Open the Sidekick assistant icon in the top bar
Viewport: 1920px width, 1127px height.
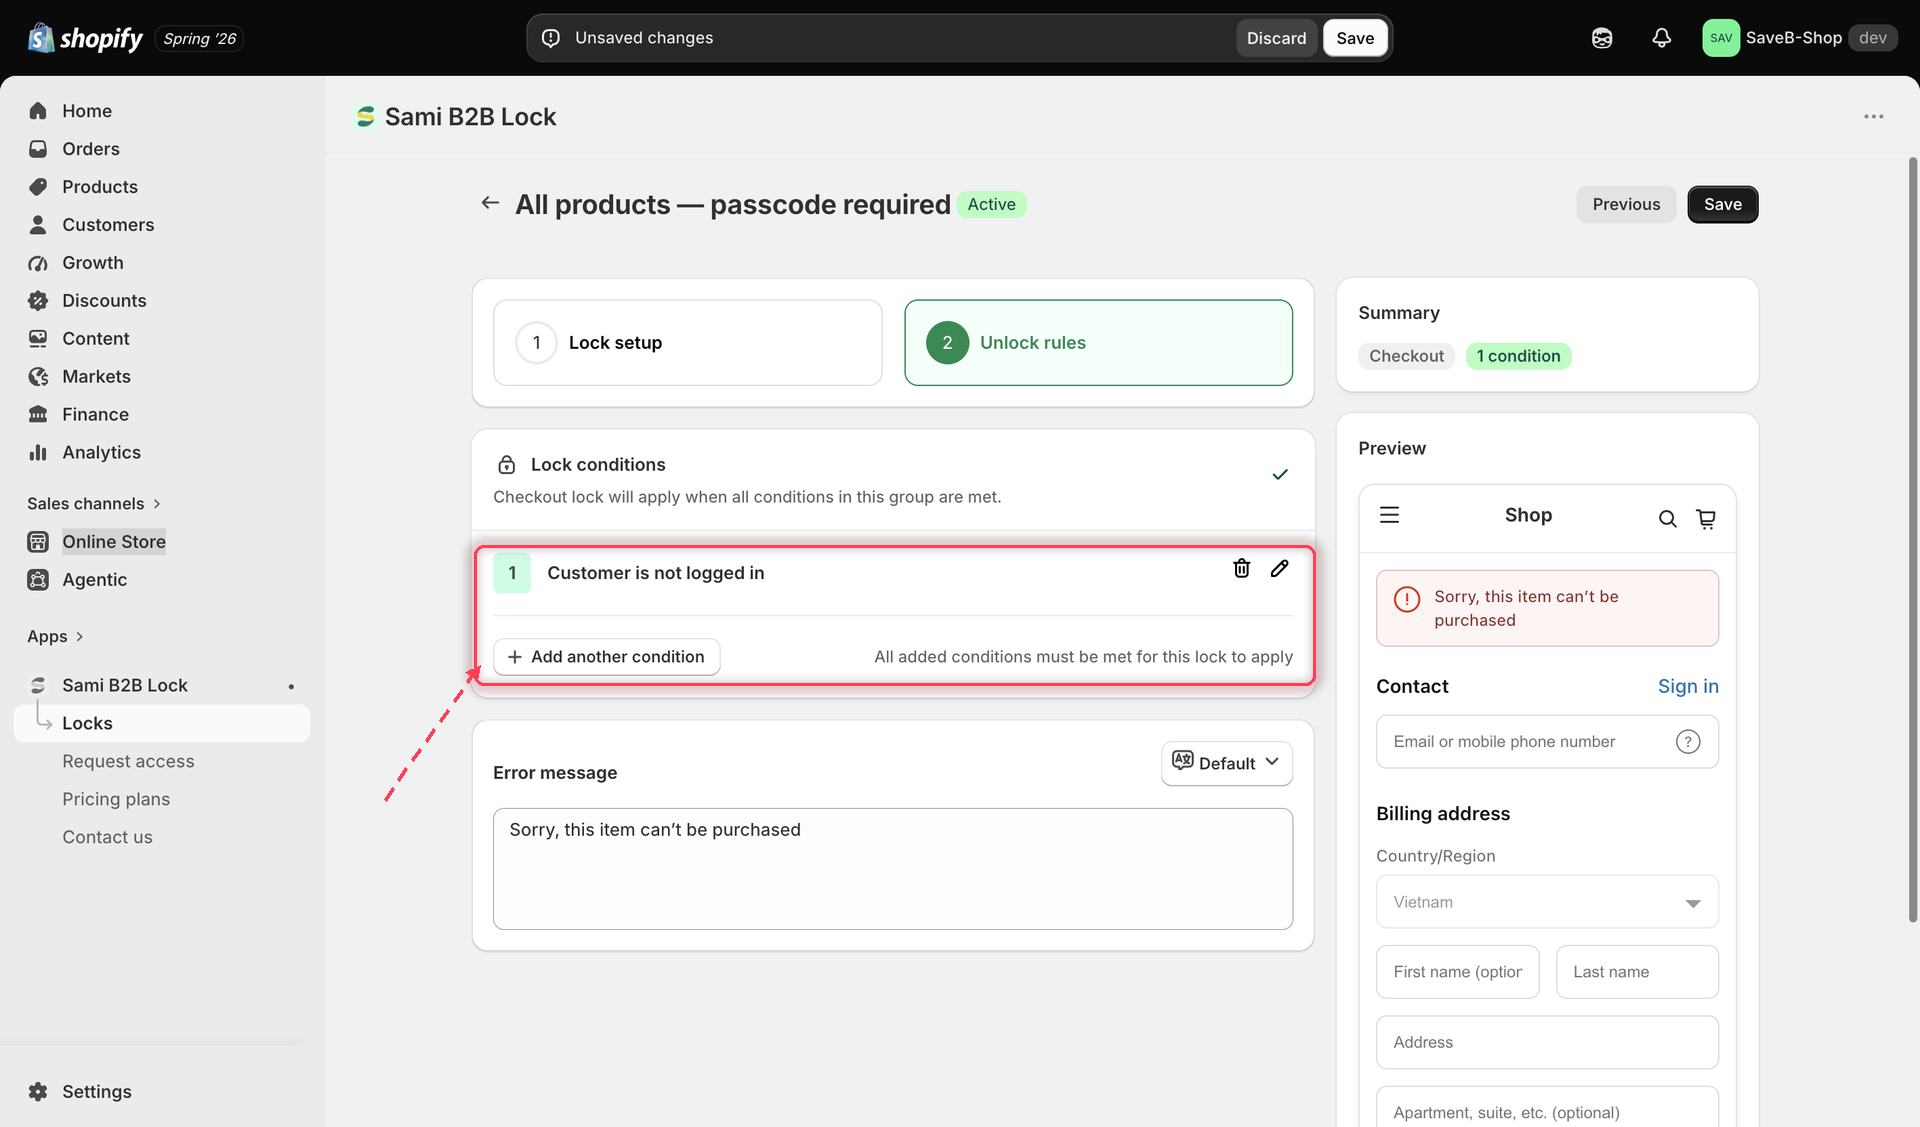[1602, 38]
